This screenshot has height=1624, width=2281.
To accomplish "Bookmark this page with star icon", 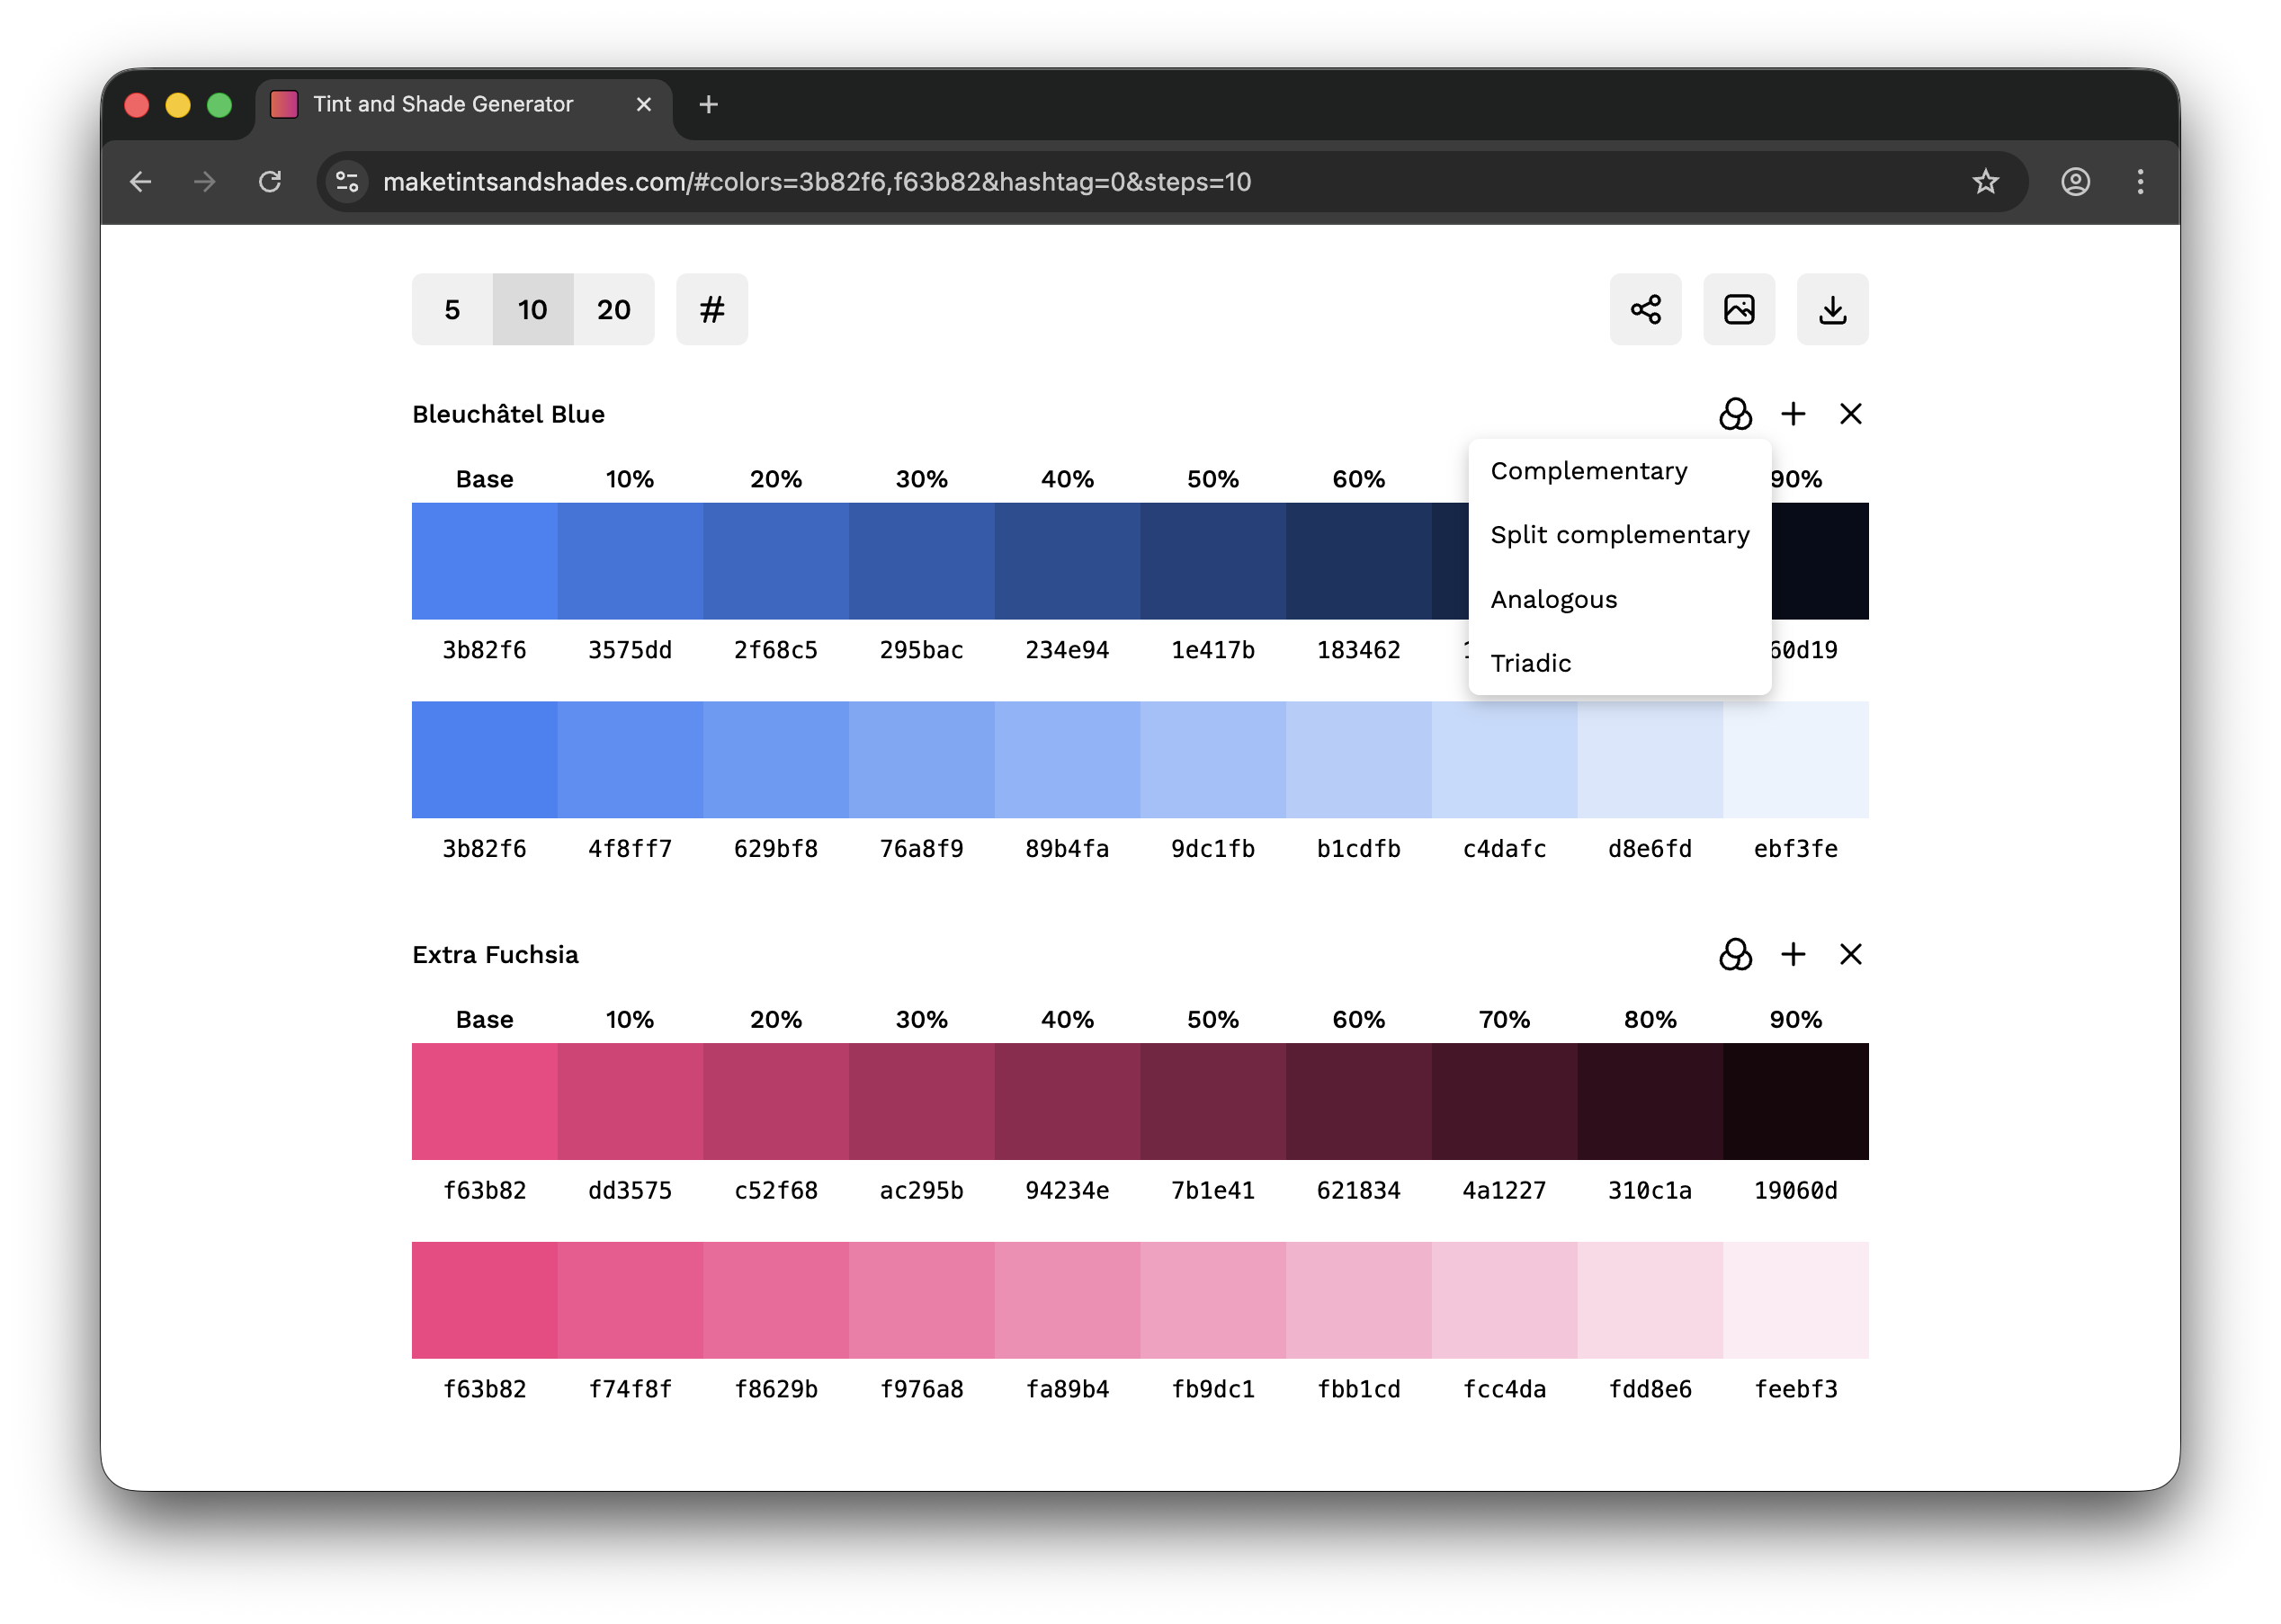I will tap(1985, 182).
